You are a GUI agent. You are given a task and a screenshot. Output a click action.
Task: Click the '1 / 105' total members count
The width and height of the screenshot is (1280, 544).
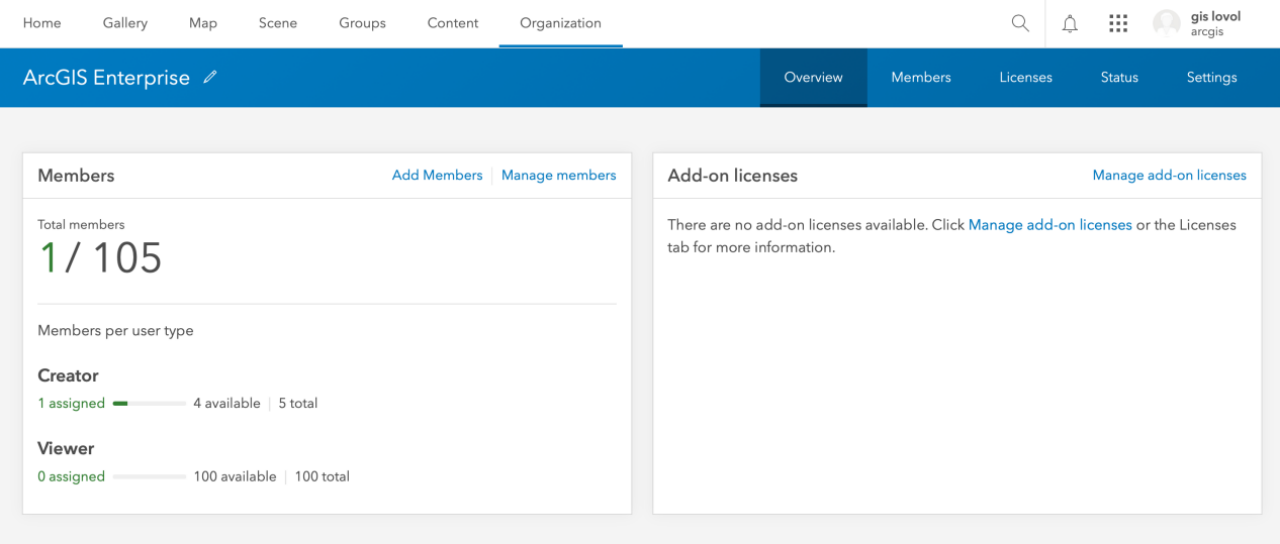[x=100, y=258]
